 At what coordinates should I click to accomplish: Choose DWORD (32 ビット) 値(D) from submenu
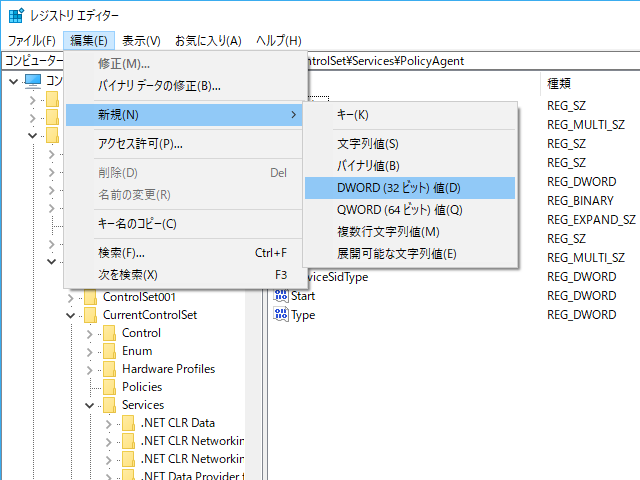tap(410, 188)
